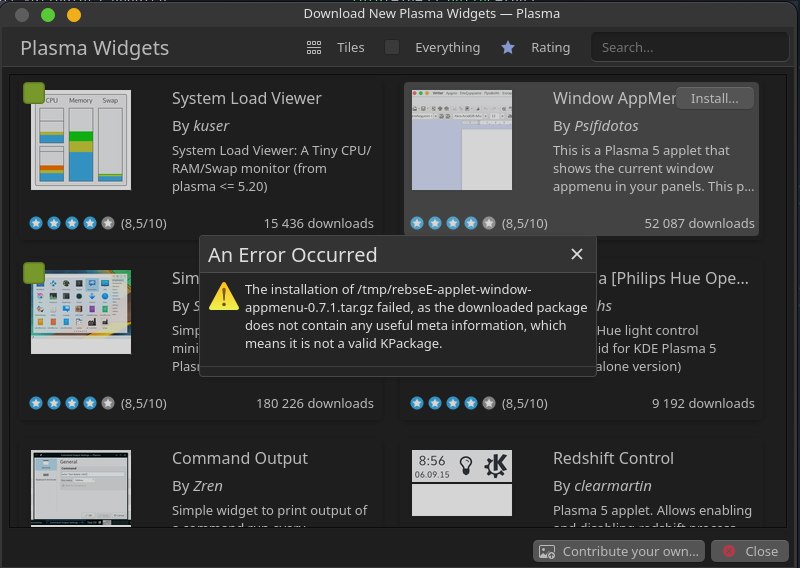Click installed badge on System Load Viewer
The height and width of the screenshot is (568, 800).
(34, 93)
